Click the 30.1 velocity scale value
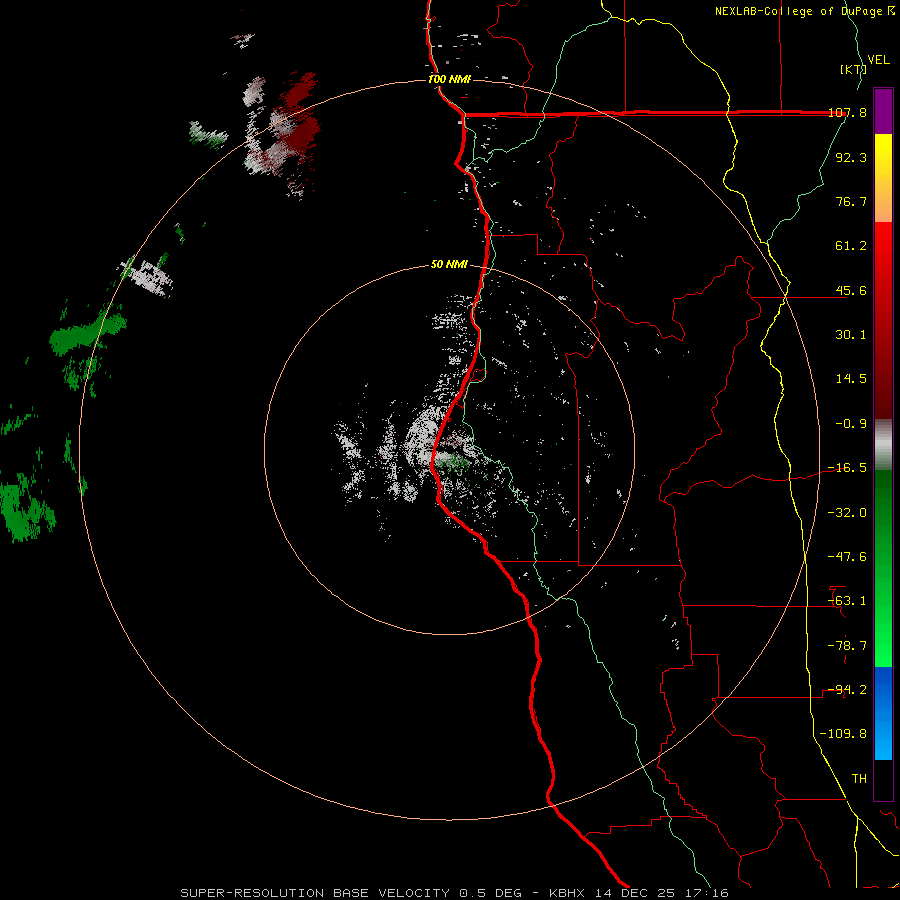 [851, 335]
